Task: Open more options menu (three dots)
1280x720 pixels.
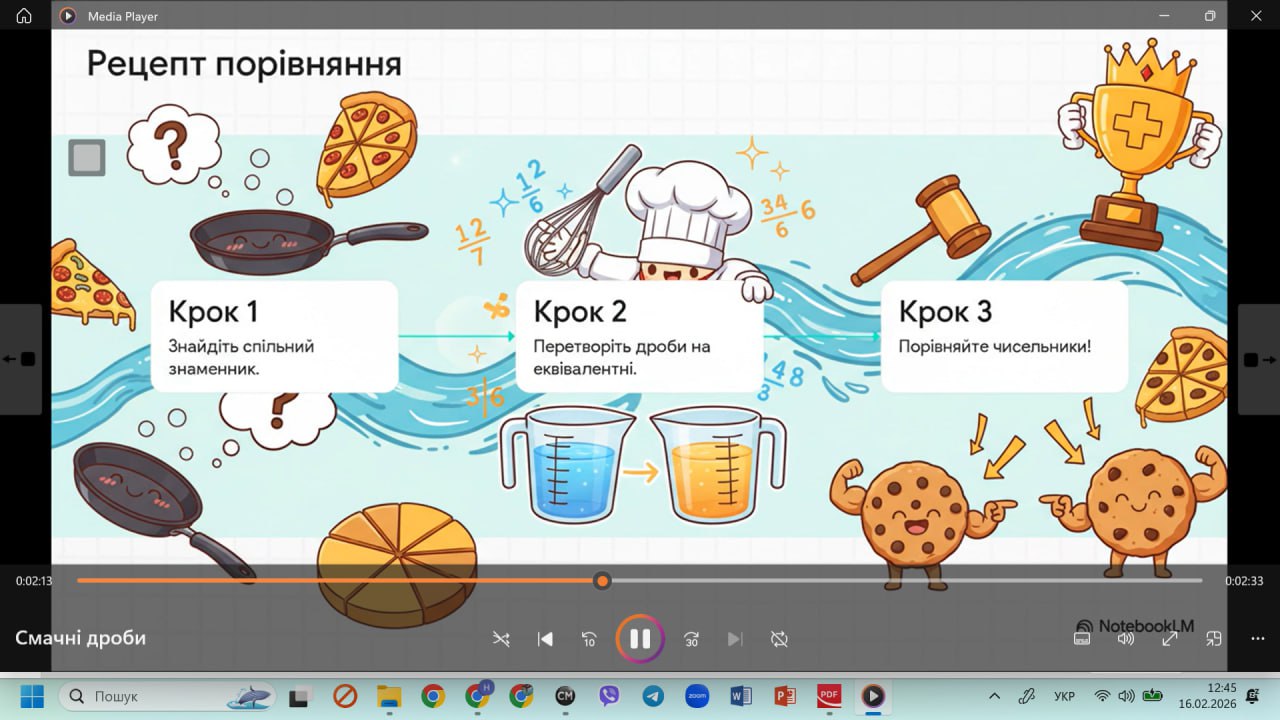Action: pos(1258,639)
